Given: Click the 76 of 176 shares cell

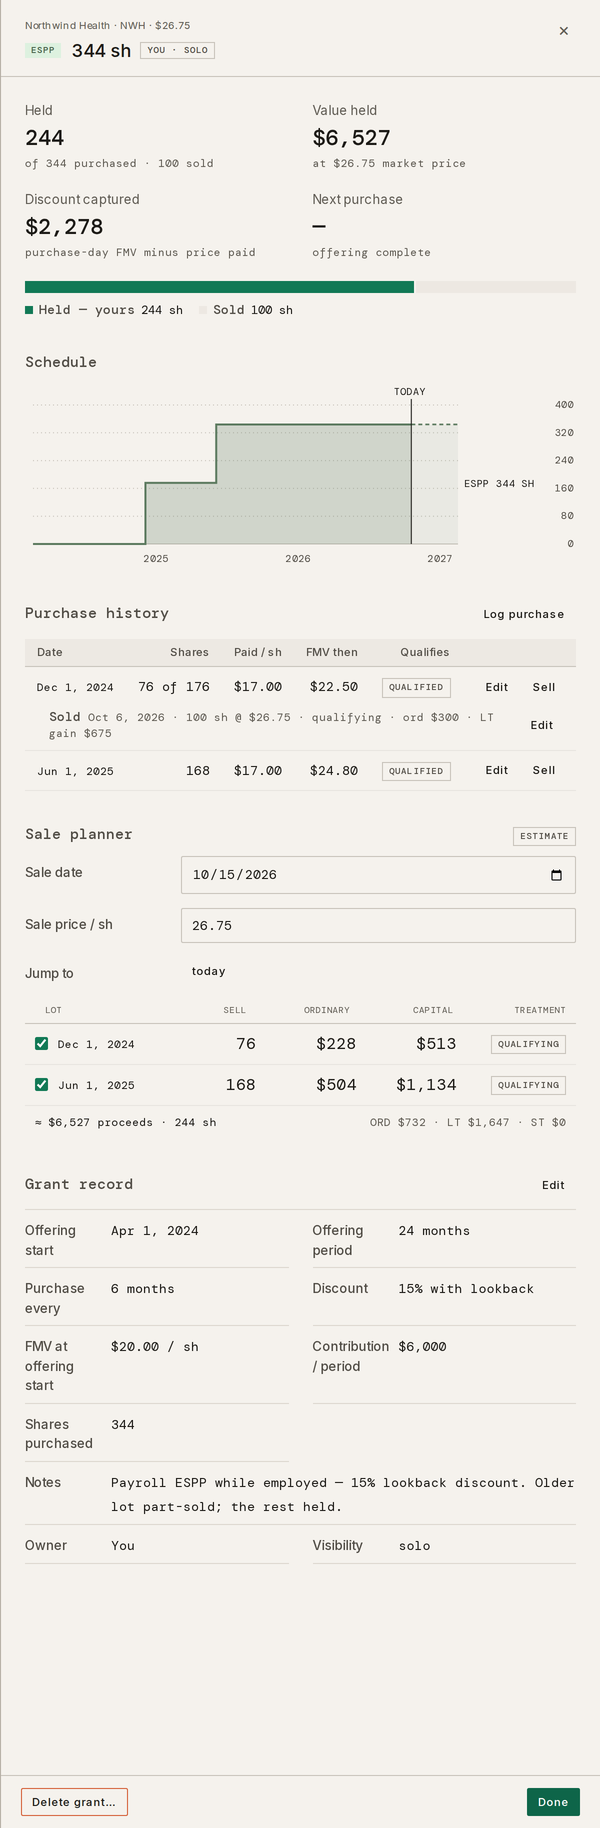Looking at the screenshot, I should (174, 687).
